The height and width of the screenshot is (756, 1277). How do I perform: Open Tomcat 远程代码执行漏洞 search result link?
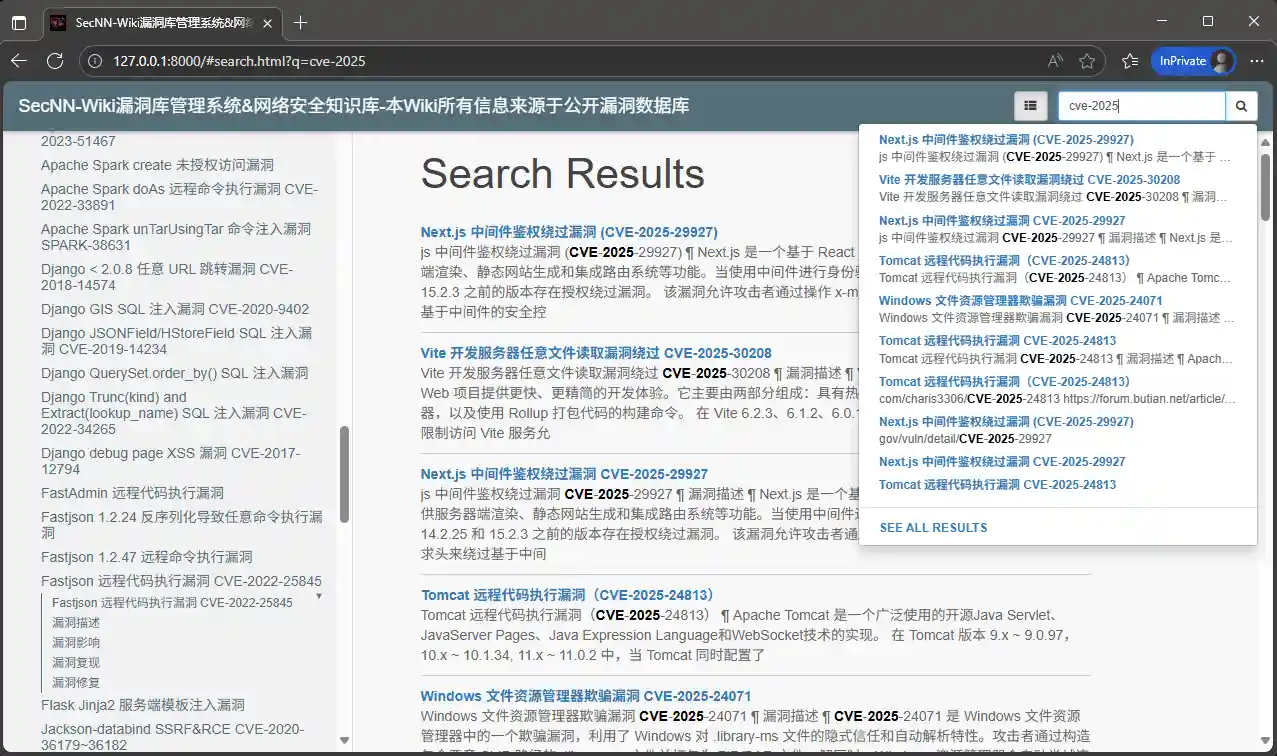[x=568, y=595]
